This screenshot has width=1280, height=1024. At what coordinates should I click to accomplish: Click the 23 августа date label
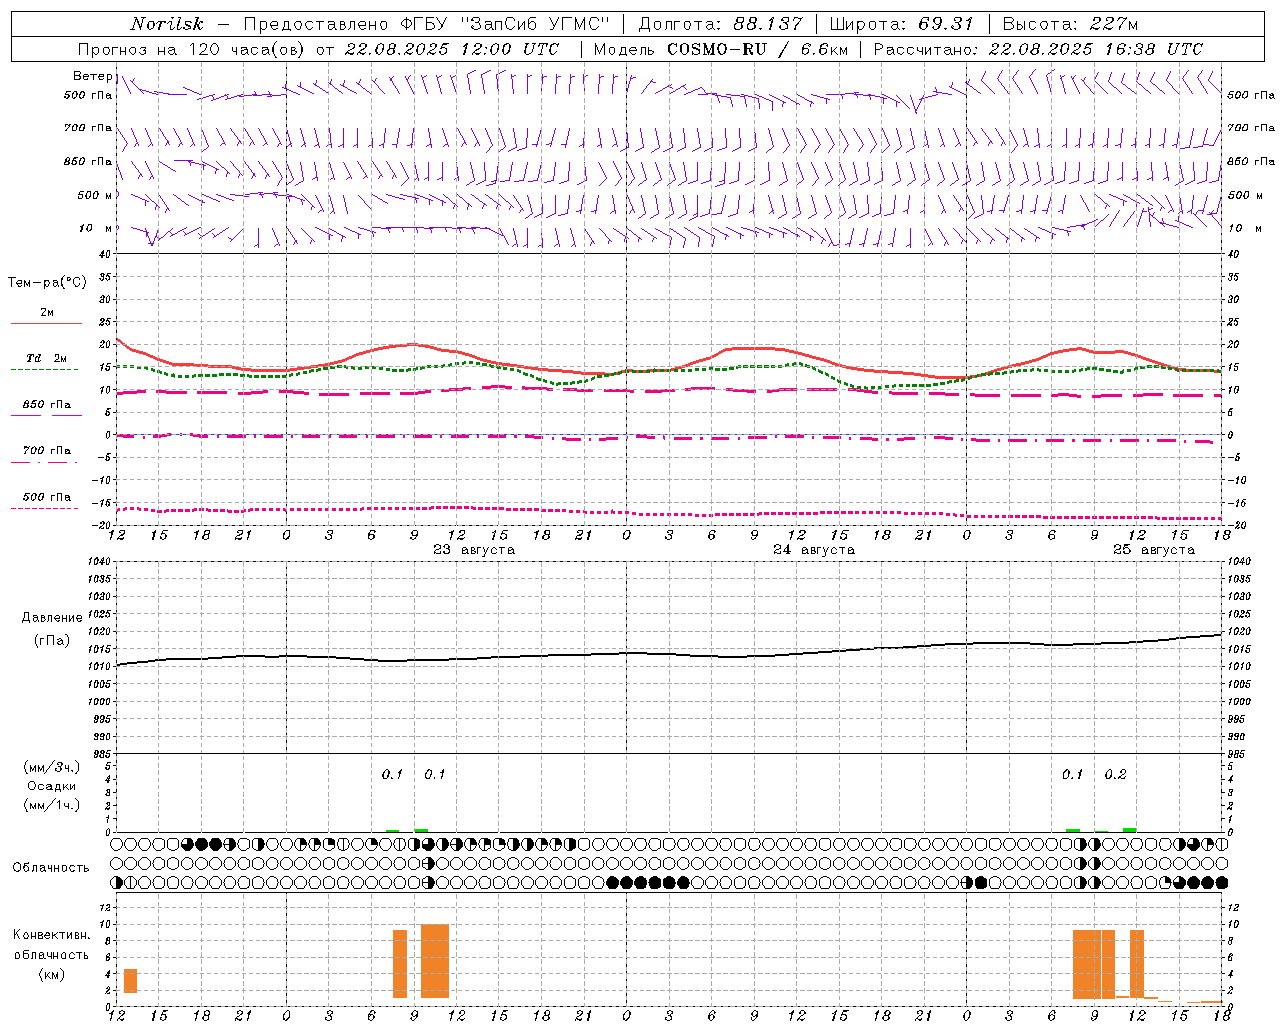click(474, 550)
